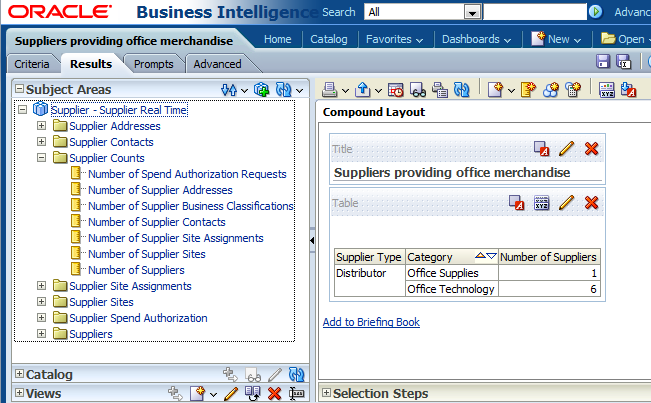Expand the Supplier Spend Authorization folder
Viewport: 651px width, 403px height.
42,318
